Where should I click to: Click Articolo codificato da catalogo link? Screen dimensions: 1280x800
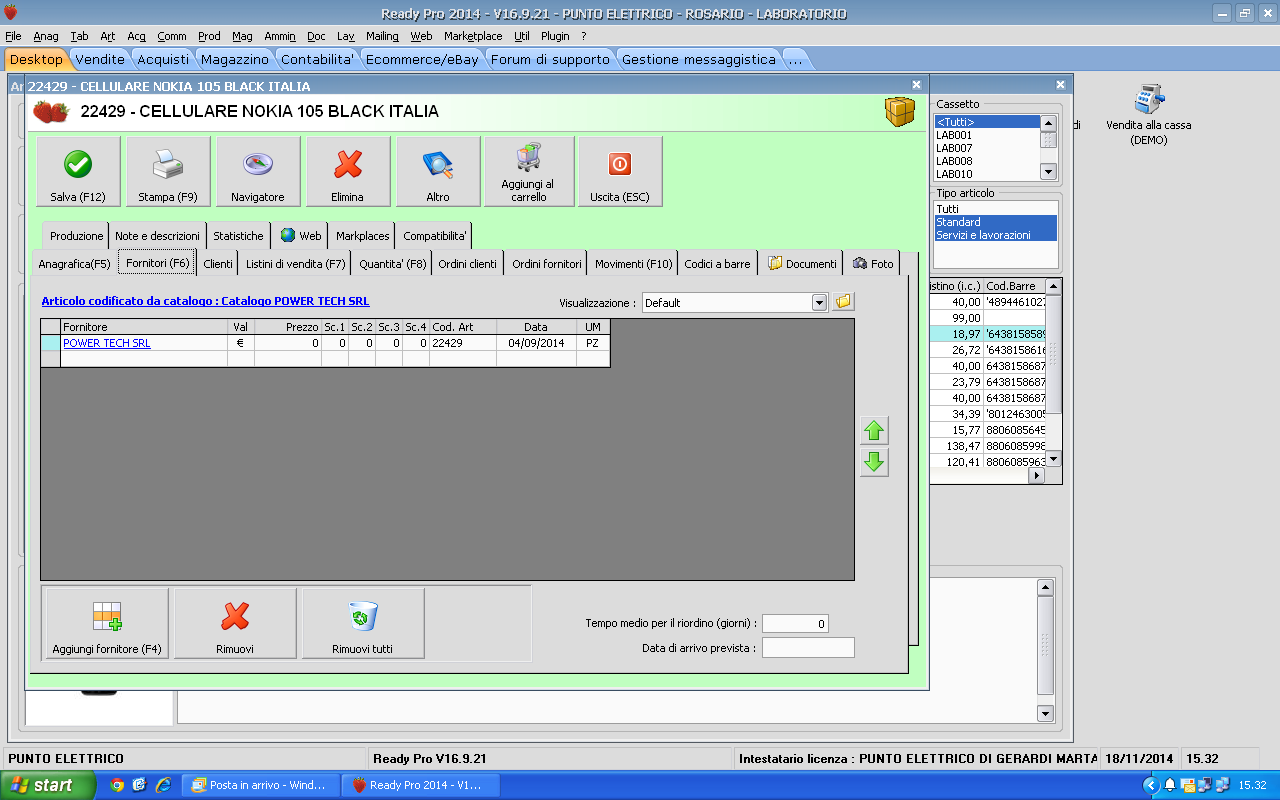(205, 300)
